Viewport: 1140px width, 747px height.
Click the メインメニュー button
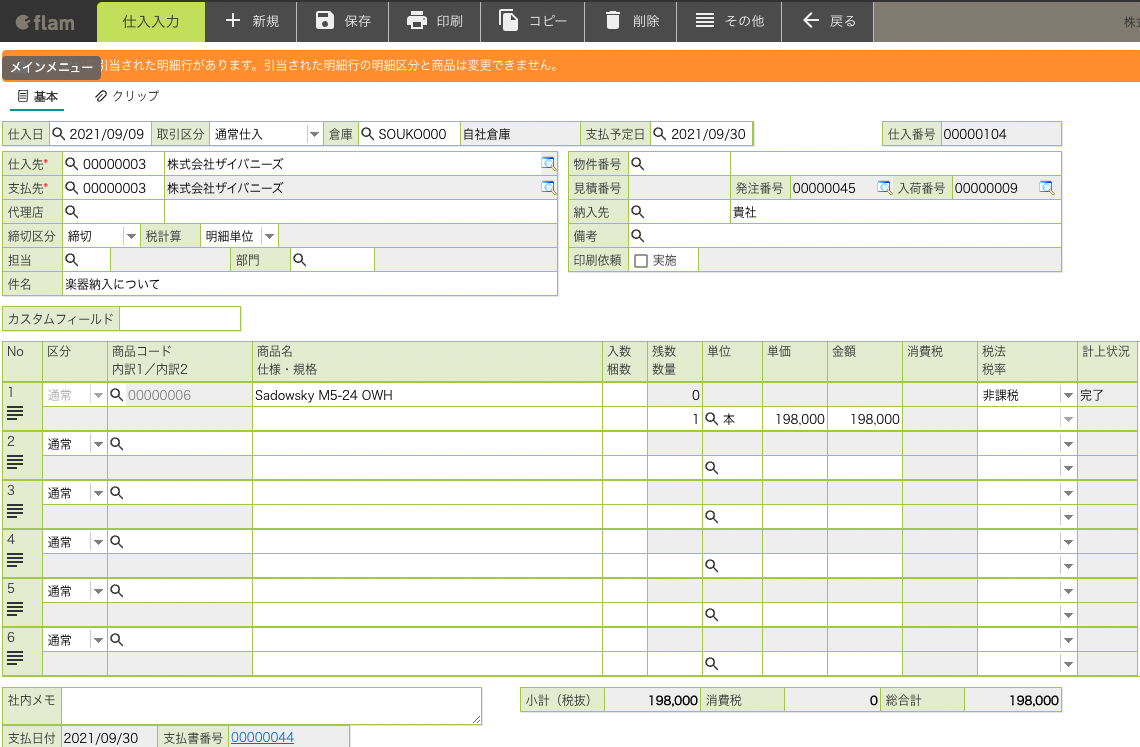pyautogui.click(x=51, y=67)
